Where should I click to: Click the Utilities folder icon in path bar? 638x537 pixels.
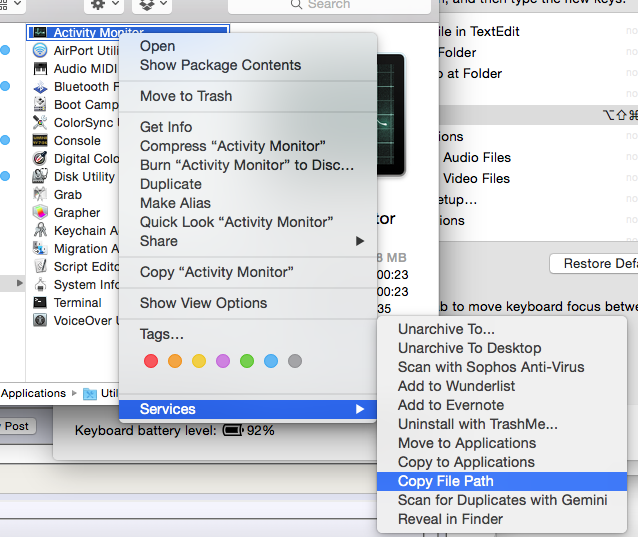(90, 393)
